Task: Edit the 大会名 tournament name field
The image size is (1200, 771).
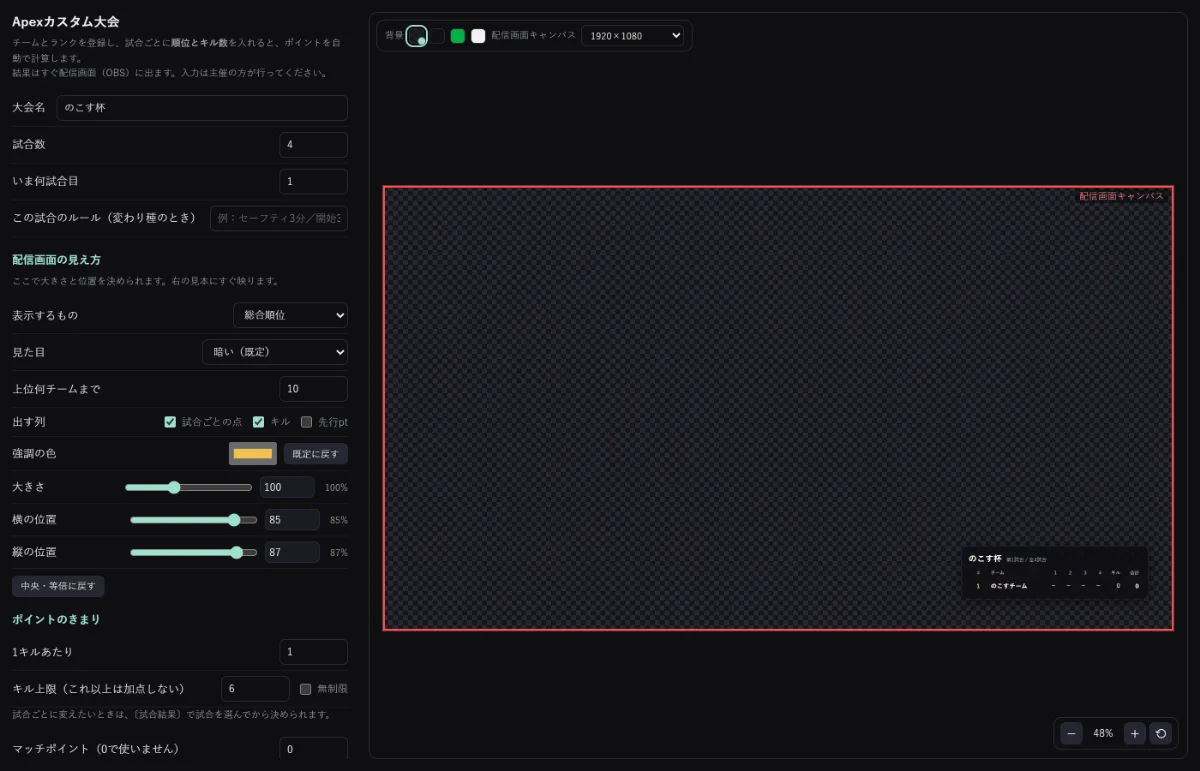Action: click(202, 108)
